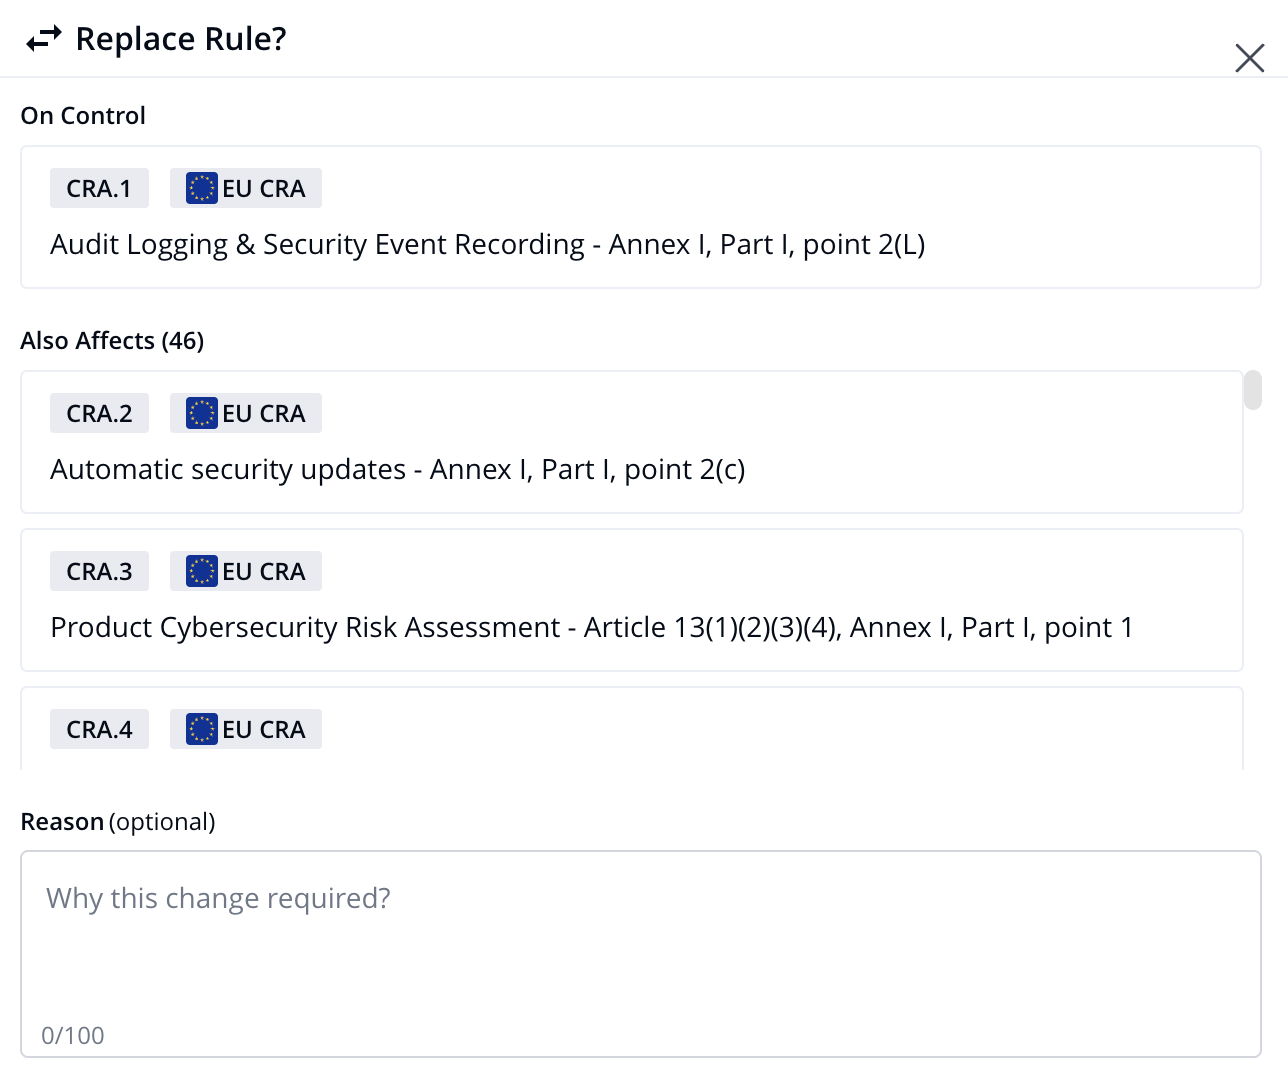Select the CRA.4 control ID tag
The width and height of the screenshot is (1288, 1076).
(99, 729)
